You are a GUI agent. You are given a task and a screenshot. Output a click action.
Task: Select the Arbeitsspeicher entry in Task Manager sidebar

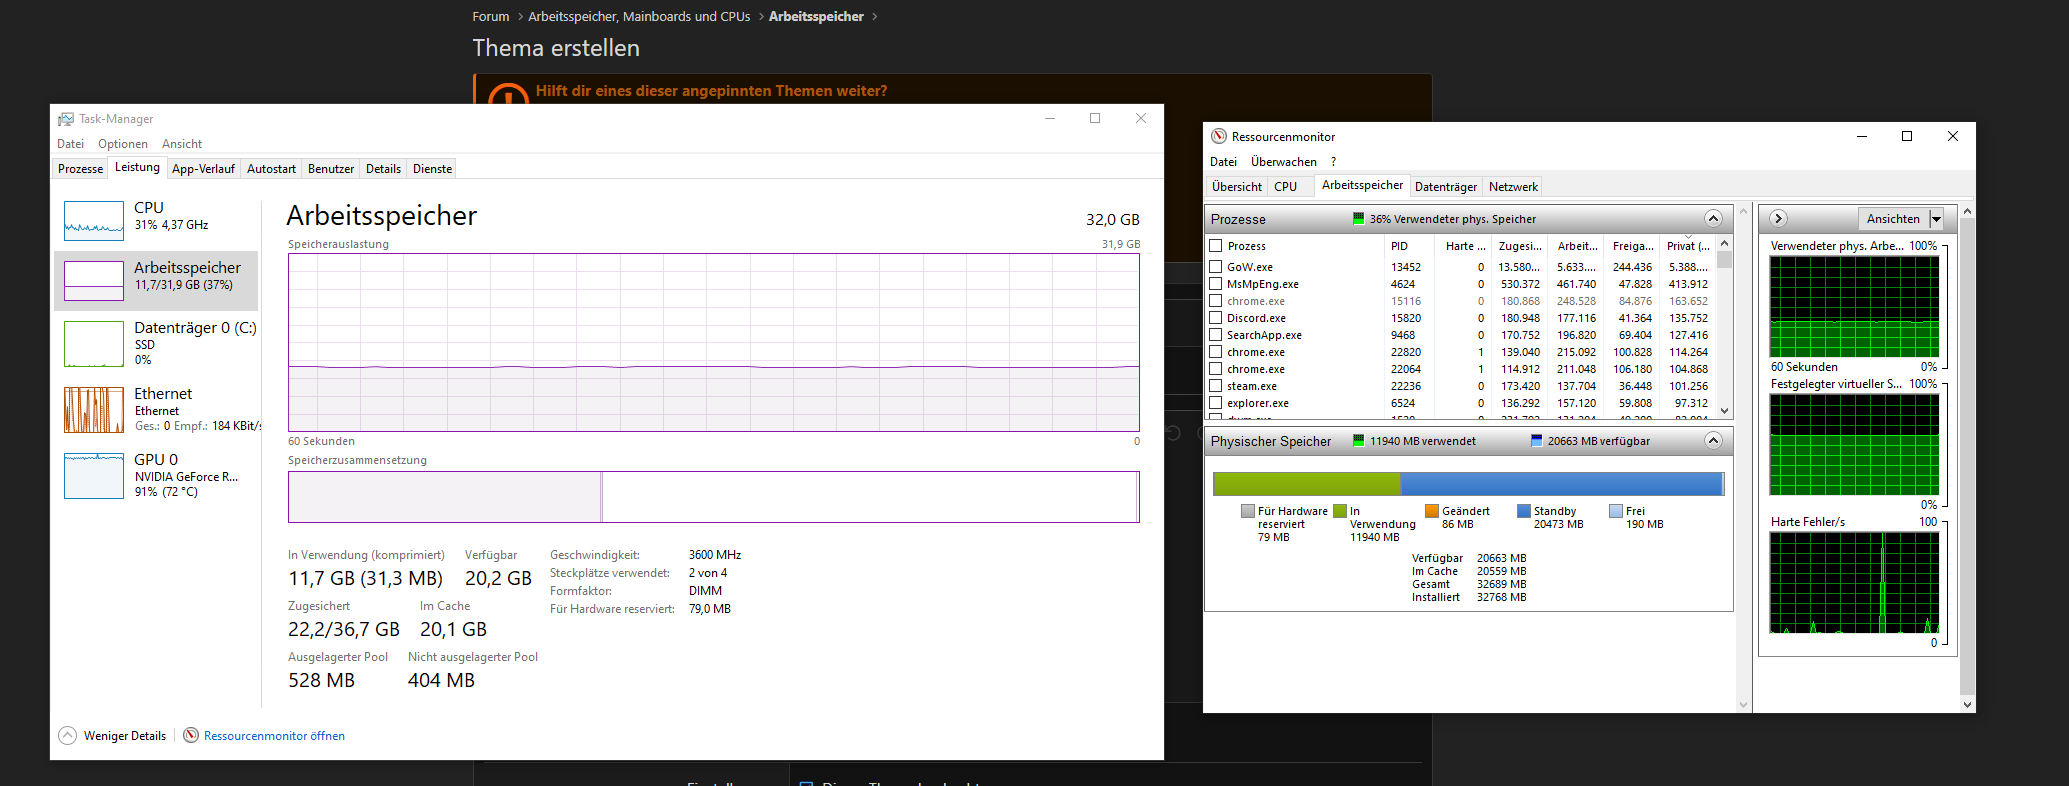156,280
